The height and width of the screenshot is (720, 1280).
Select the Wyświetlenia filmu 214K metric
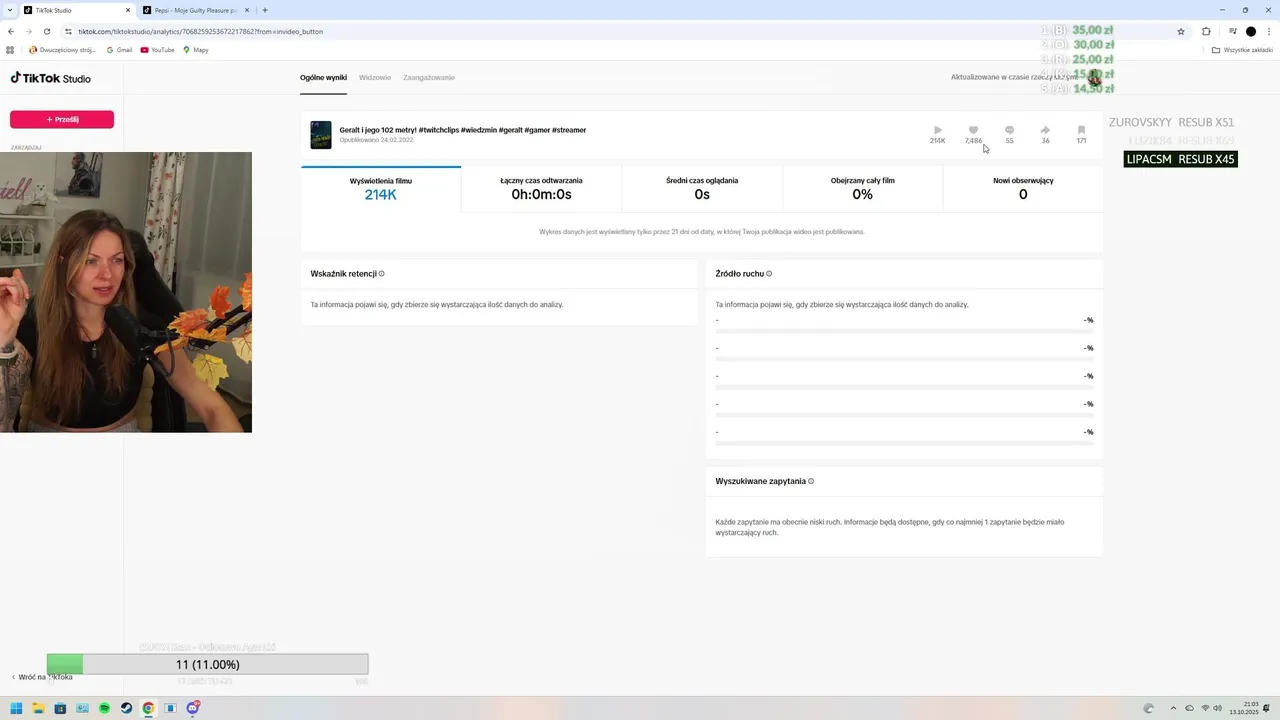[x=381, y=189]
